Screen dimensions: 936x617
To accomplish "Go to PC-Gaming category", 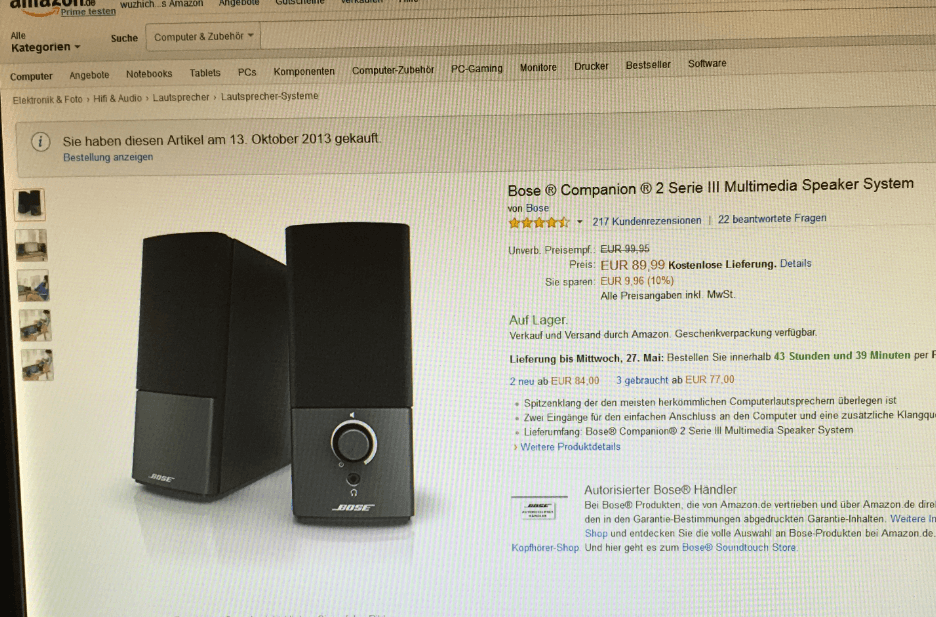I will click(476, 69).
